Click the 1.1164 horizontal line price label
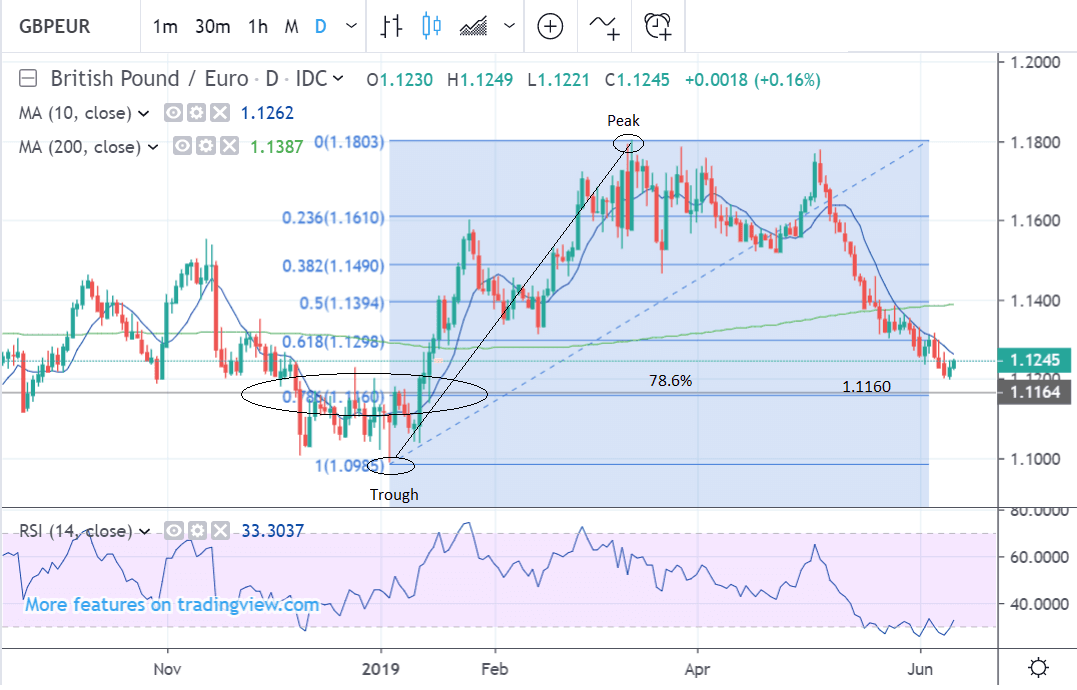Image resolution: width=1077 pixels, height=690 pixels. coord(1034,393)
